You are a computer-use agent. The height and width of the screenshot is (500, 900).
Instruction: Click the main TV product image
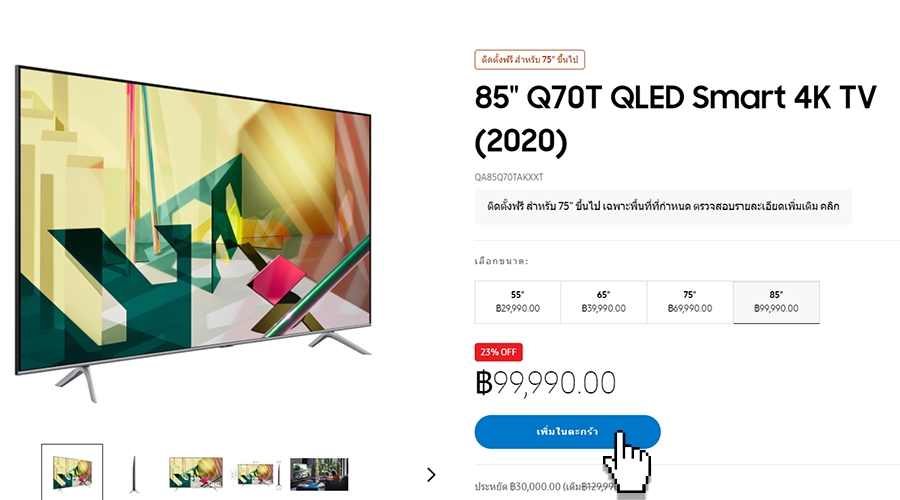[x=193, y=232]
